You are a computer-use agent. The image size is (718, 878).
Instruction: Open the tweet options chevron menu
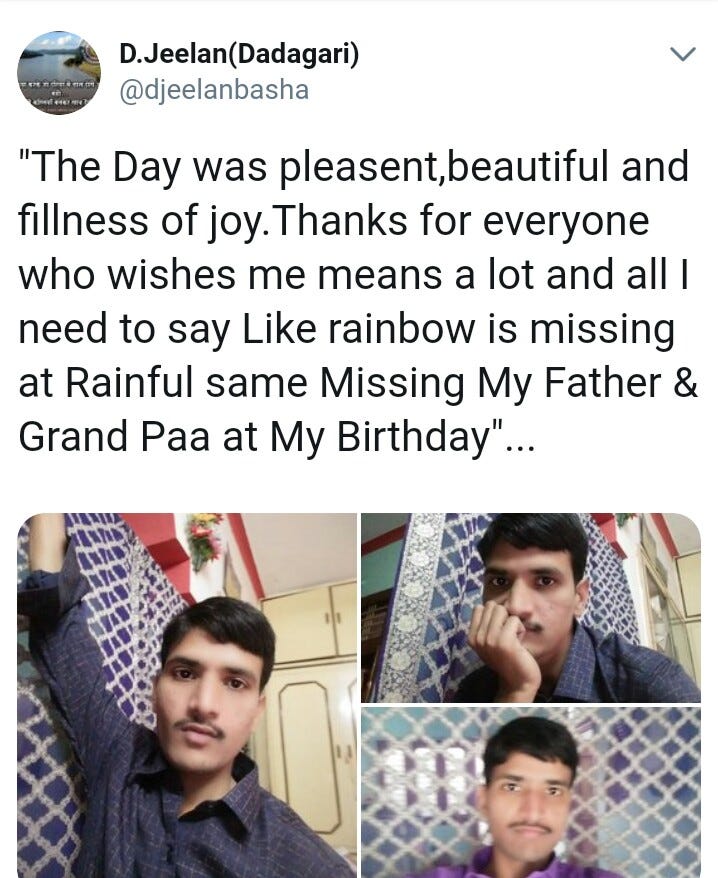pyautogui.click(x=683, y=54)
